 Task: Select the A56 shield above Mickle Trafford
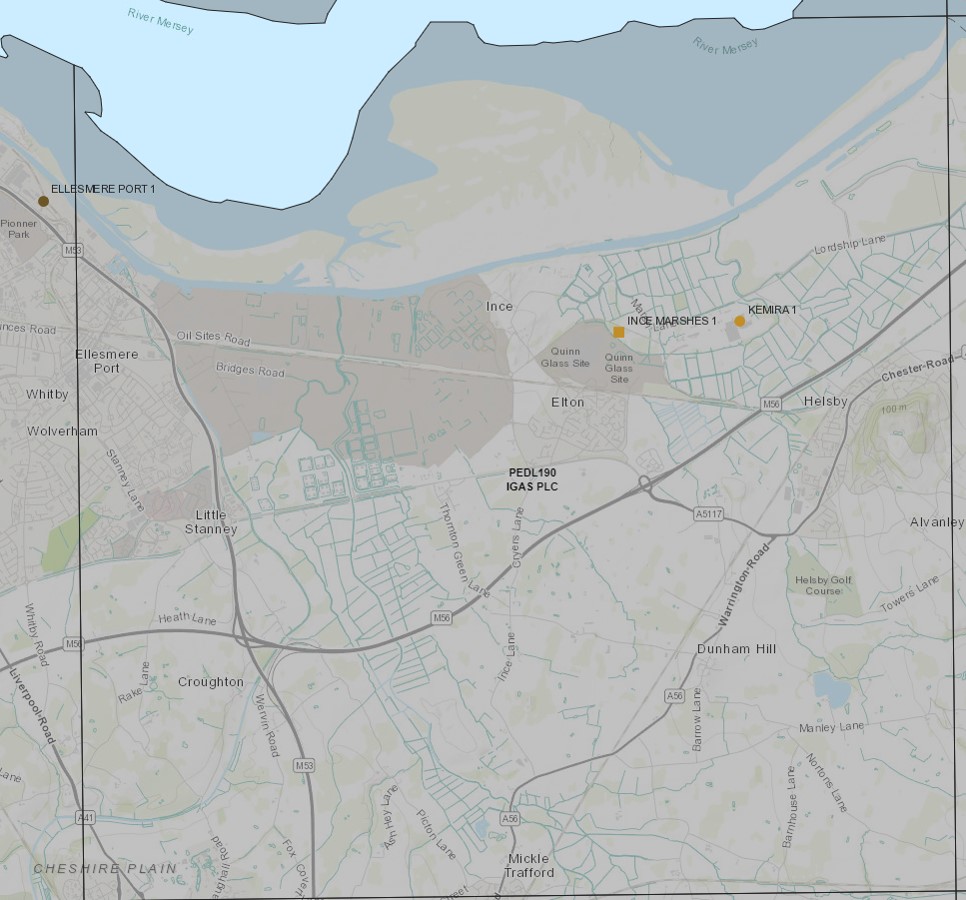click(x=510, y=818)
